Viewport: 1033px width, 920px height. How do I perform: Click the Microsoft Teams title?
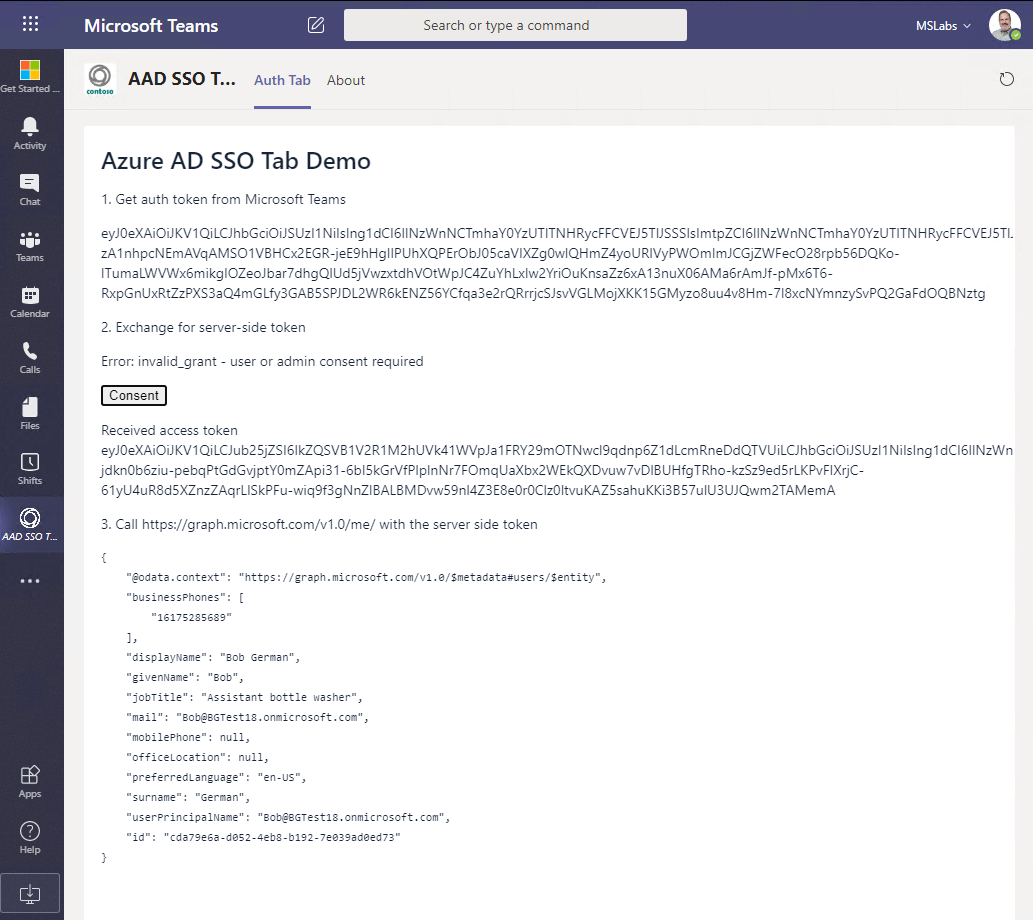pyautogui.click(x=151, y=26)
